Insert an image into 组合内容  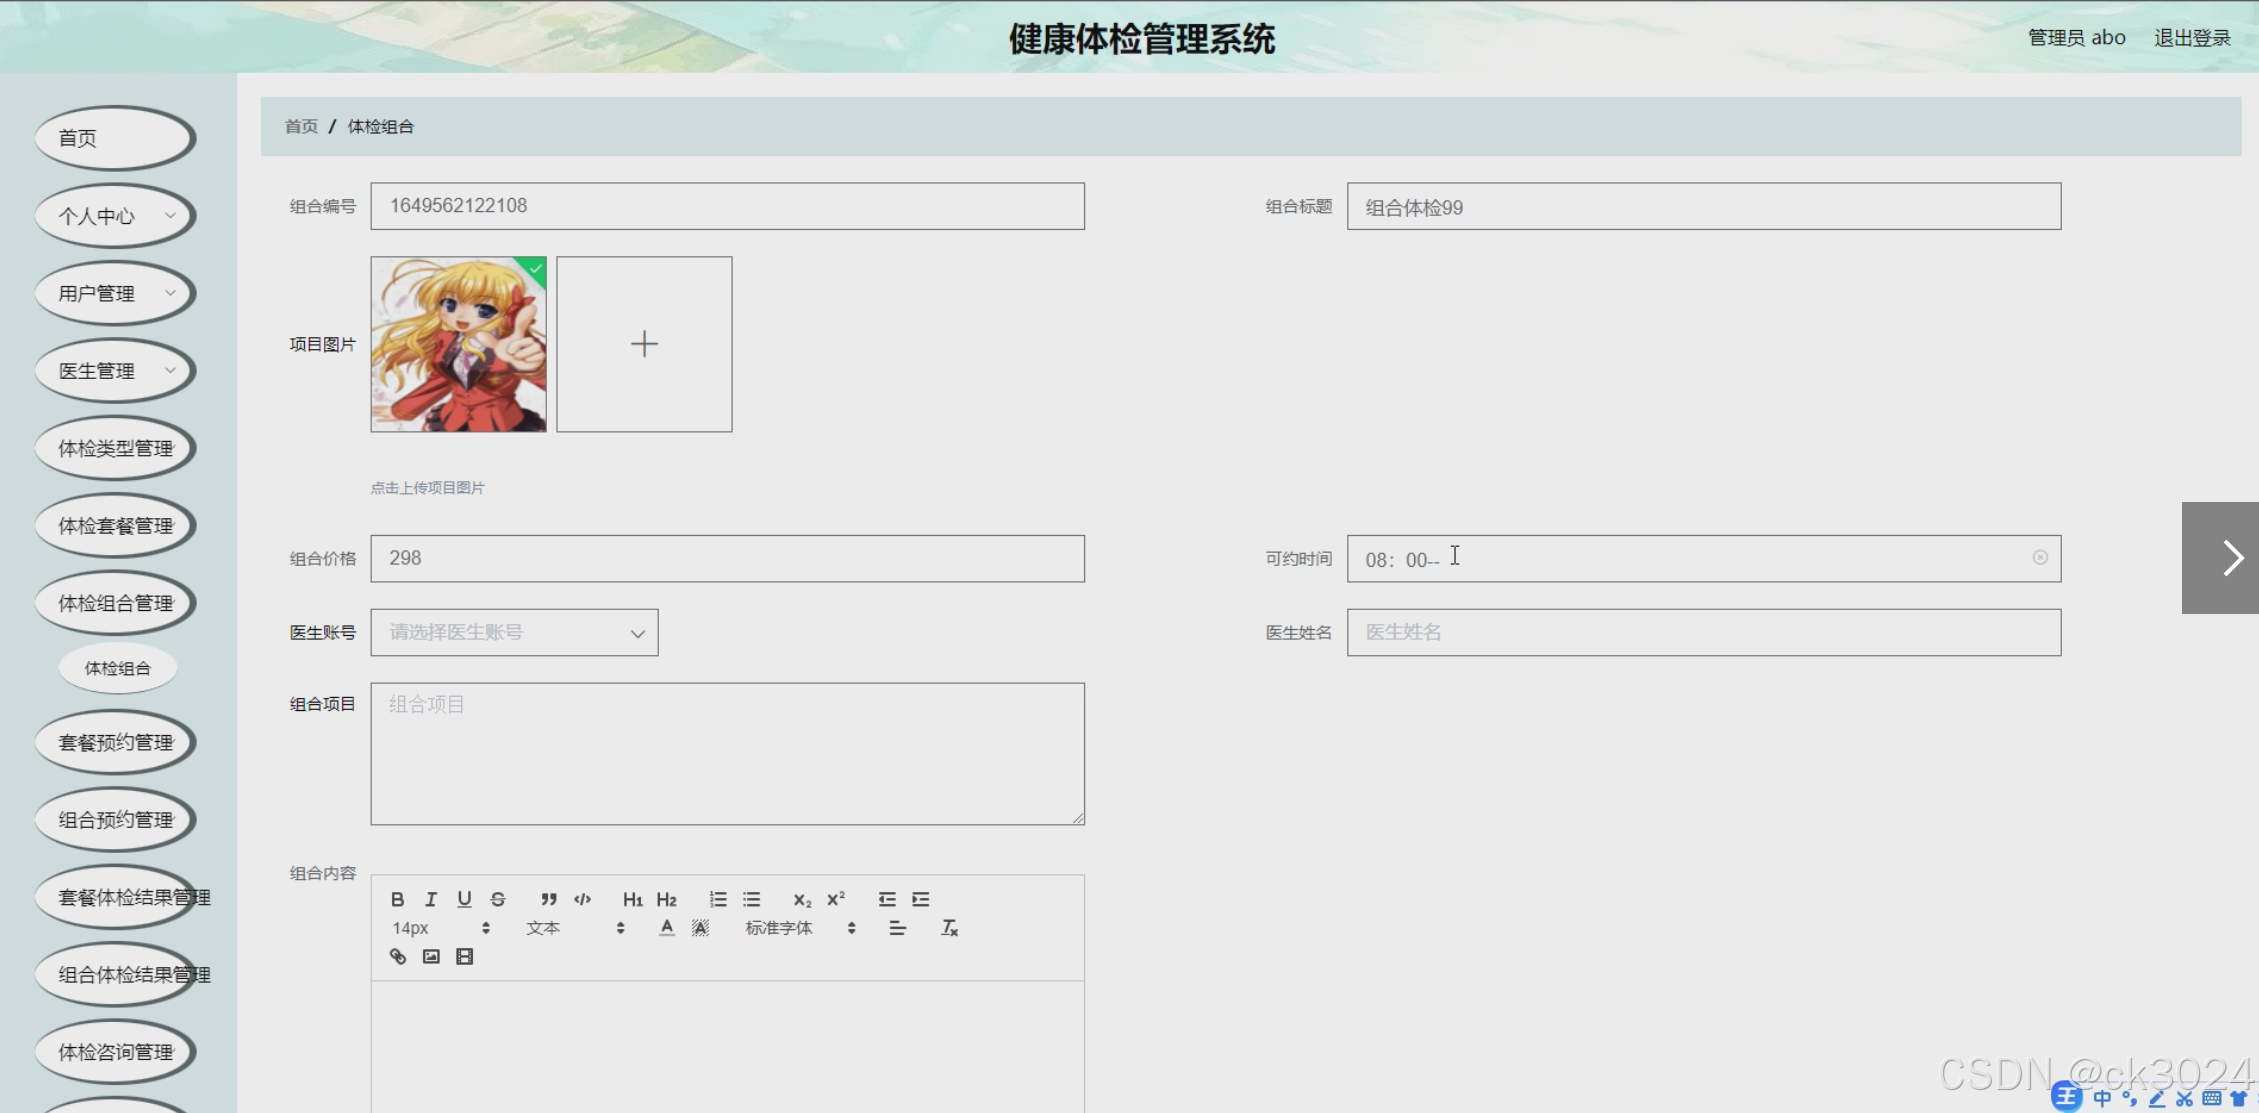point(431,957)
